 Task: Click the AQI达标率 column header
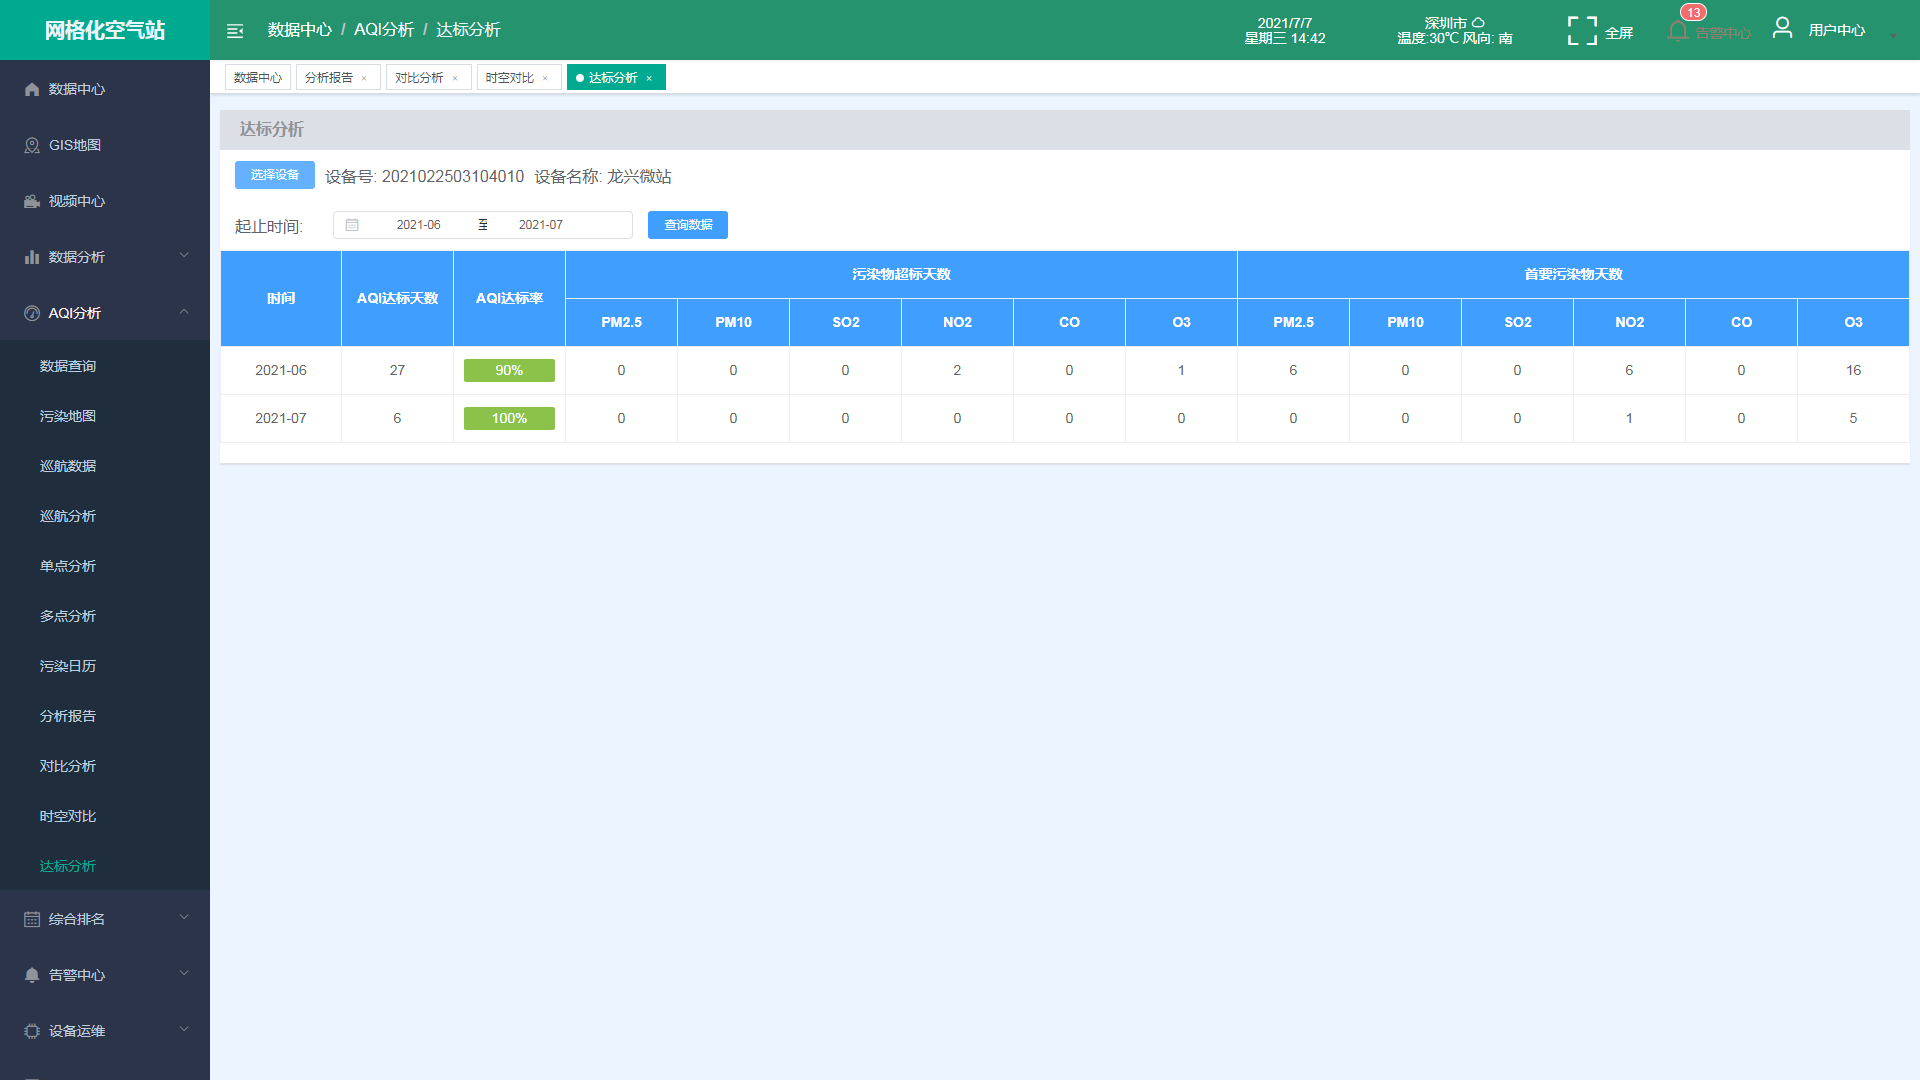click(509, 298)
